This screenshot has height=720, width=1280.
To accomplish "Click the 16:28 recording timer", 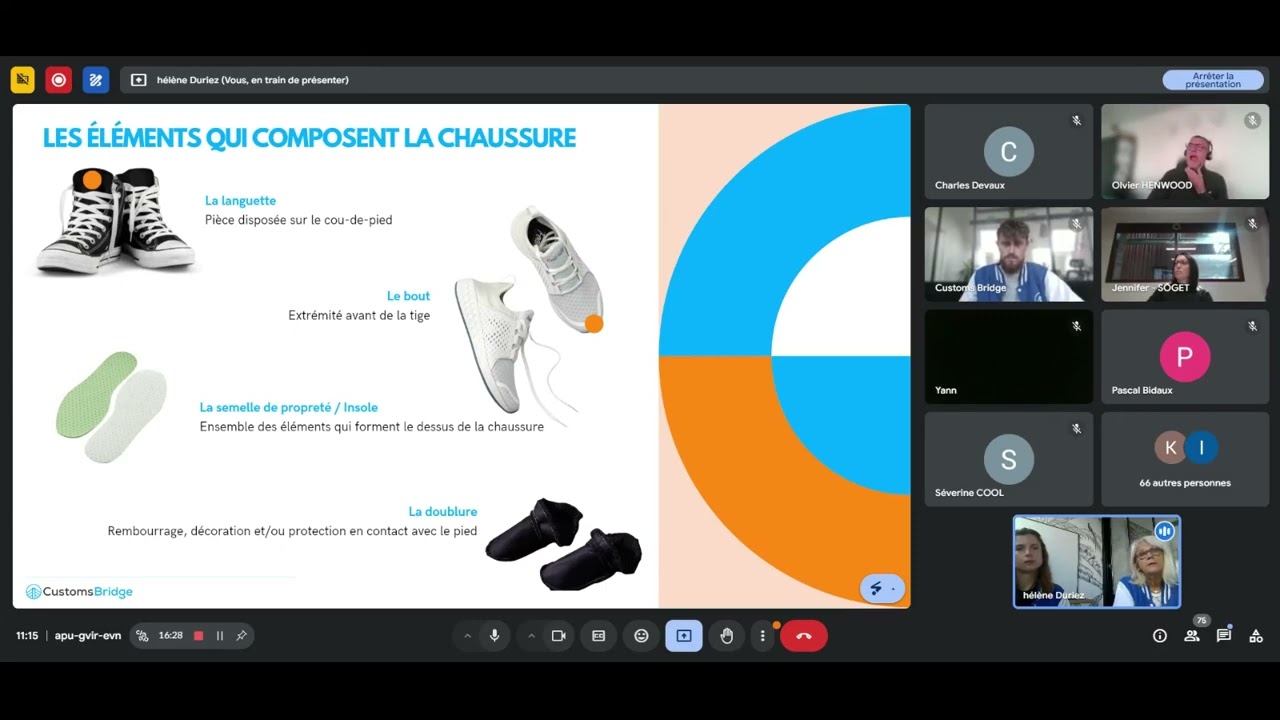I will (x=170, y=636).
